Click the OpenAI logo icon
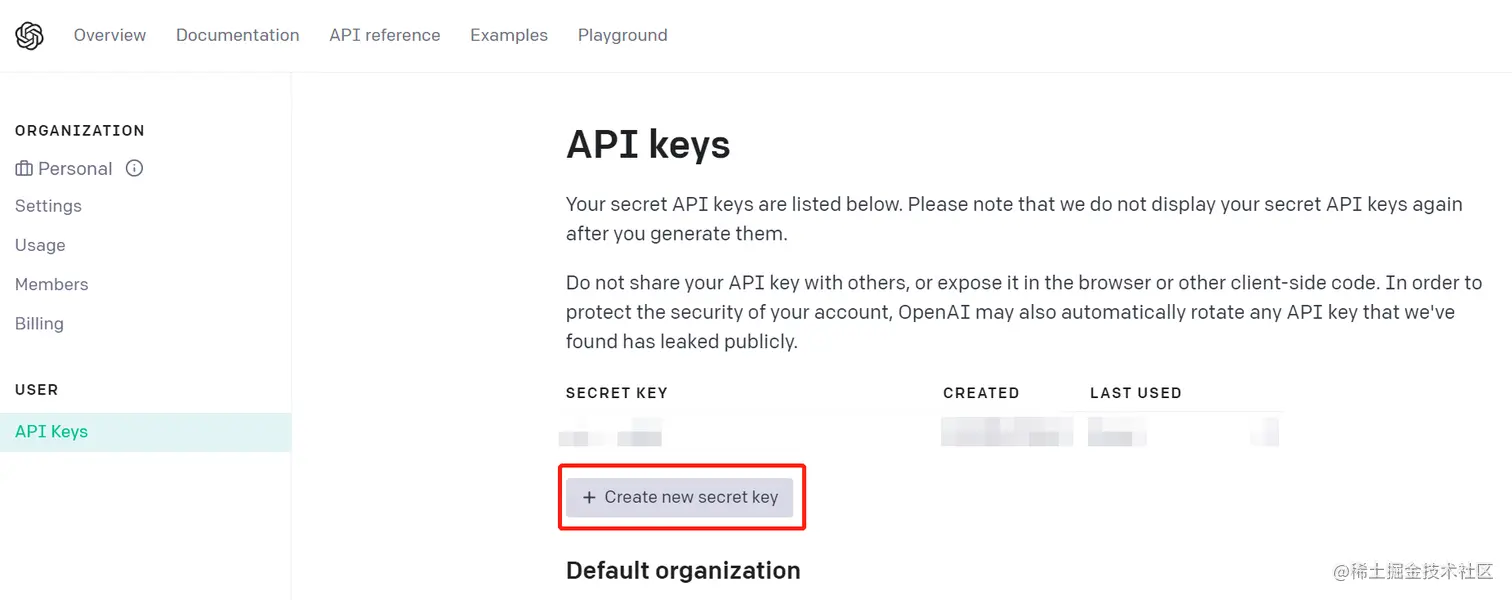Viewport: 1512px width, 600px height. coord(30,36)
